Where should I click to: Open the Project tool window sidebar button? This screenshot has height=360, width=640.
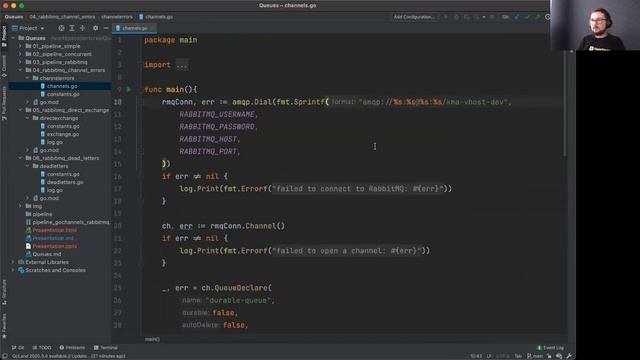[x=4, y=36]
